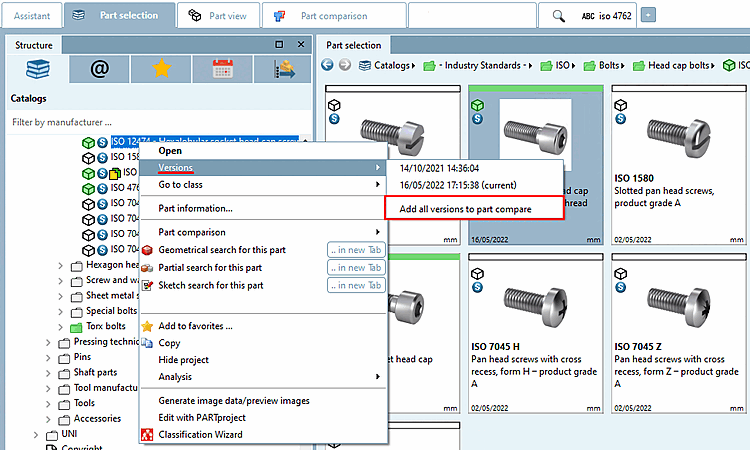Expand the Screw and washer tree folder
This screenshot has width=750, height=450.
pyautogui.click(x=60, y=281)
